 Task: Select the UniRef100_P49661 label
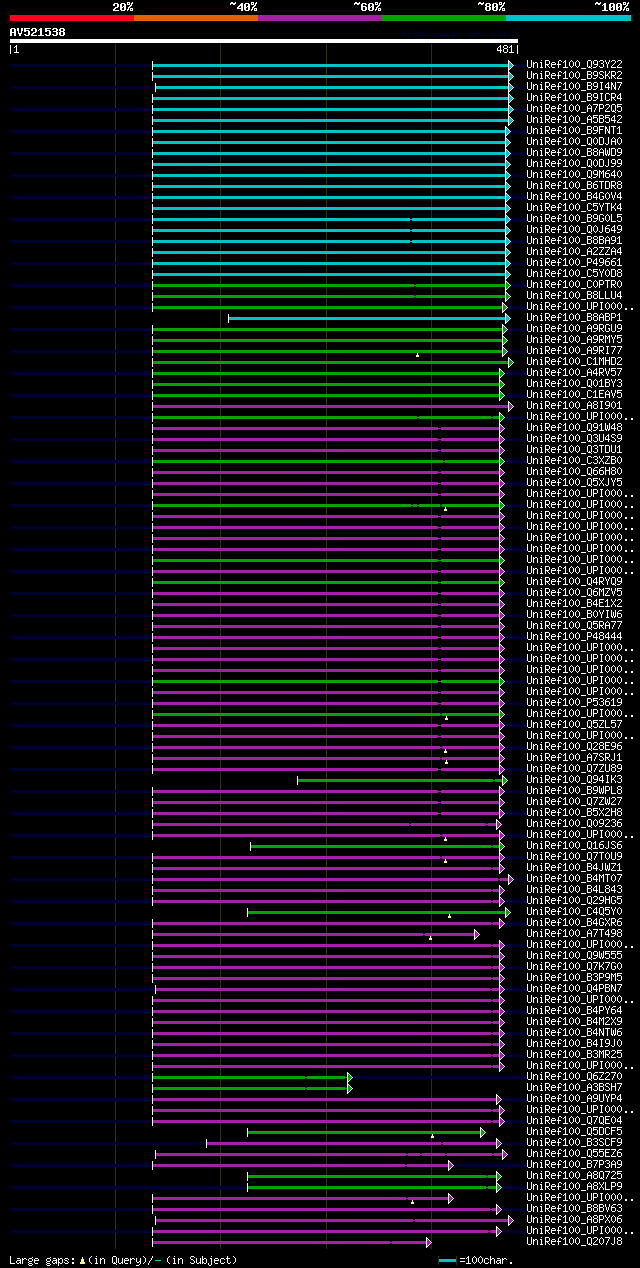(x=574, y=262)
